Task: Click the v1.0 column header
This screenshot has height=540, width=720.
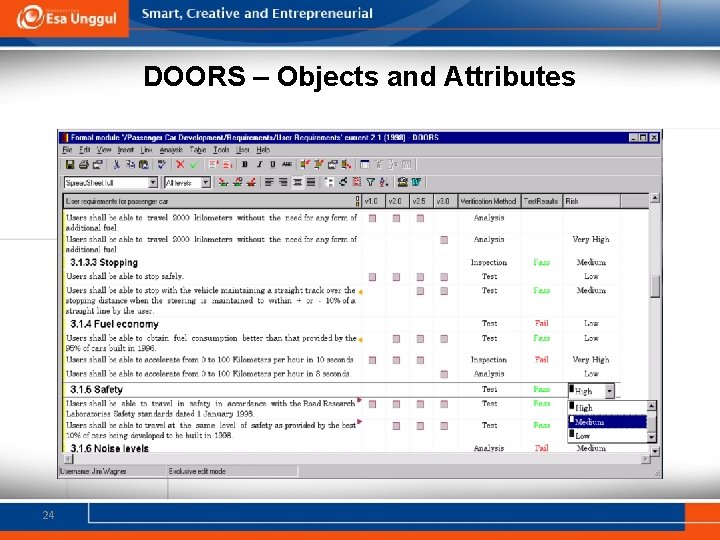Action: (372, 201)
